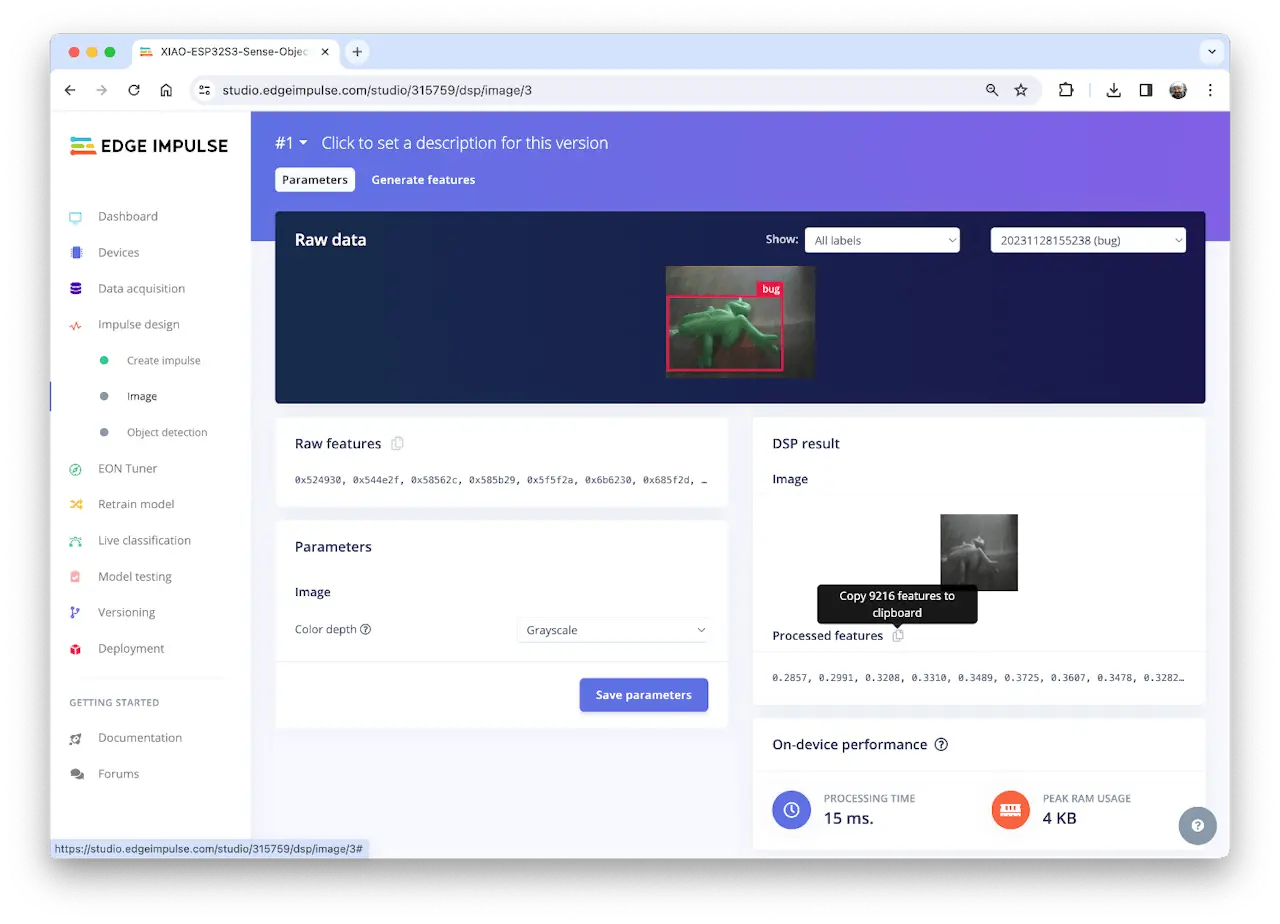Open the Grayscale color depth dropdown
1280x924 pixels.
click(613, 630)
